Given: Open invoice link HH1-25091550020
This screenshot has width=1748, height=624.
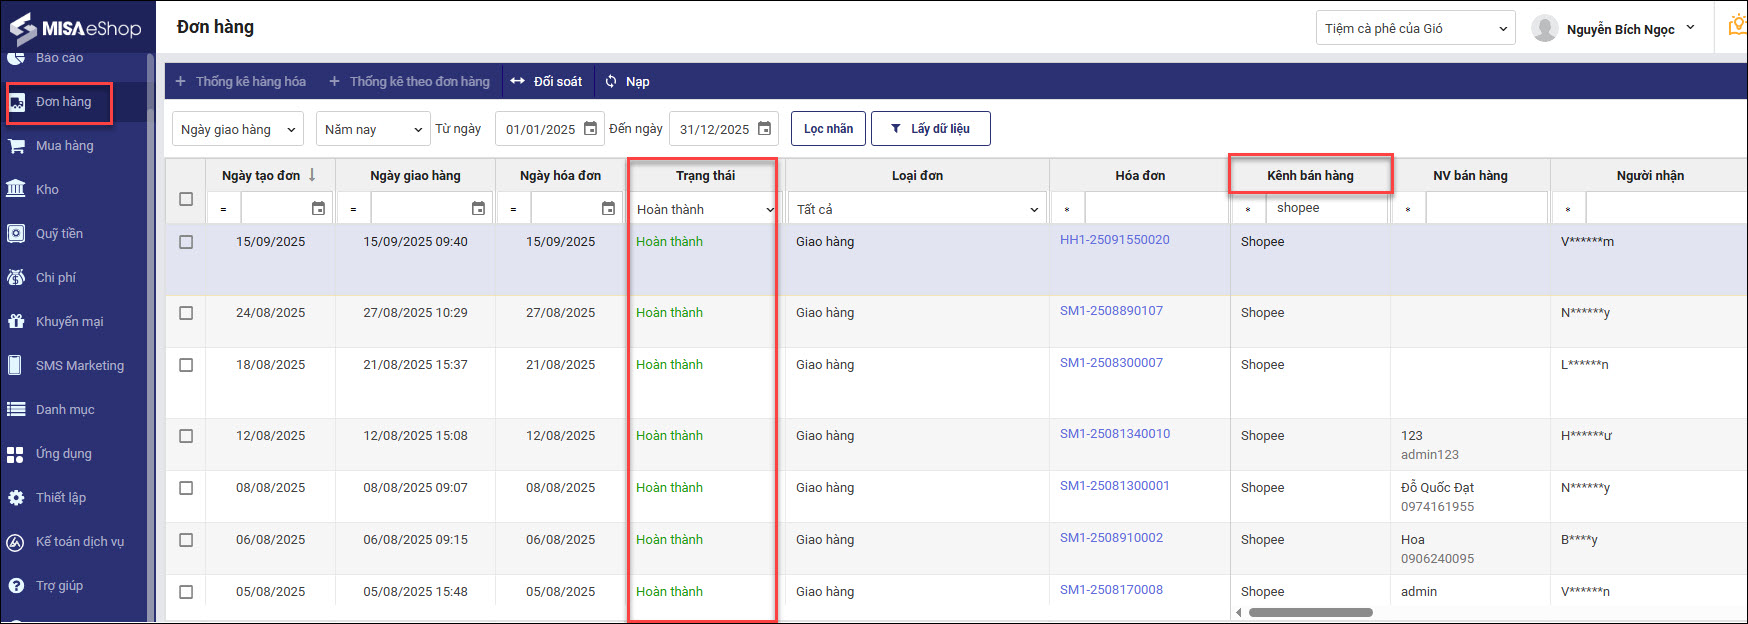Looking at the screenshot, I should (1114, 240).
